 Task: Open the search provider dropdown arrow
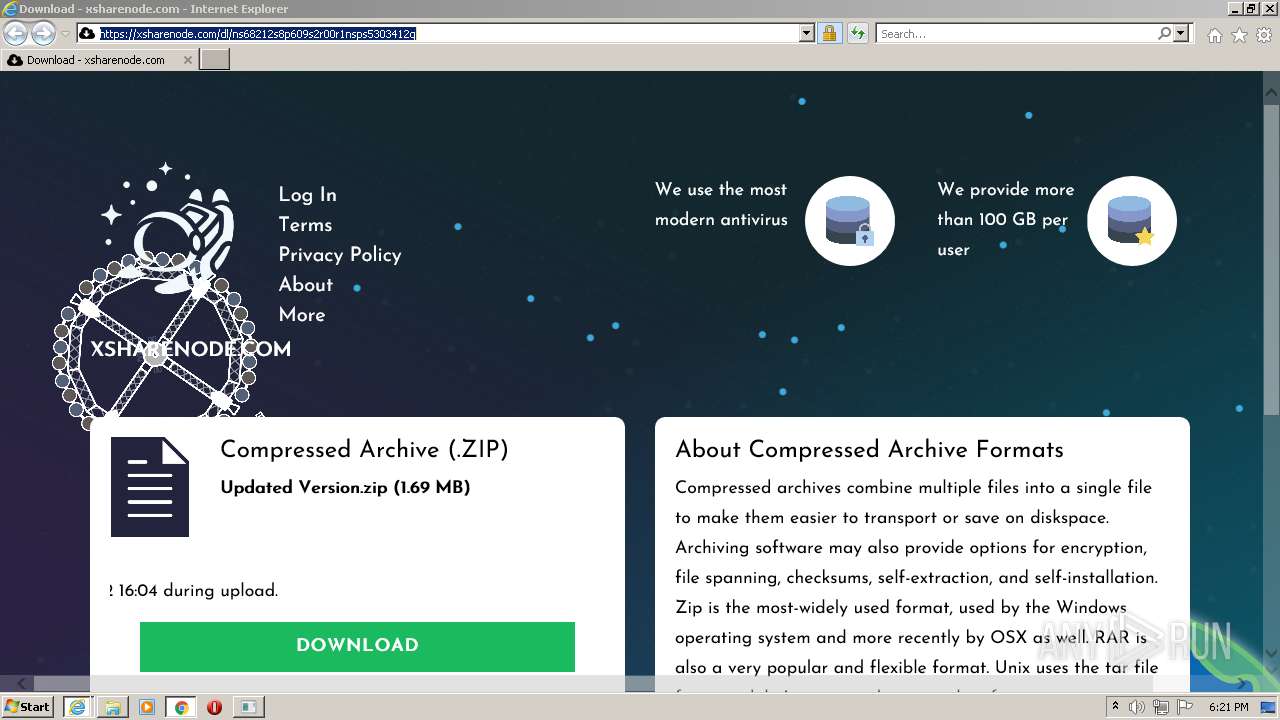[x=1181, y=33]
